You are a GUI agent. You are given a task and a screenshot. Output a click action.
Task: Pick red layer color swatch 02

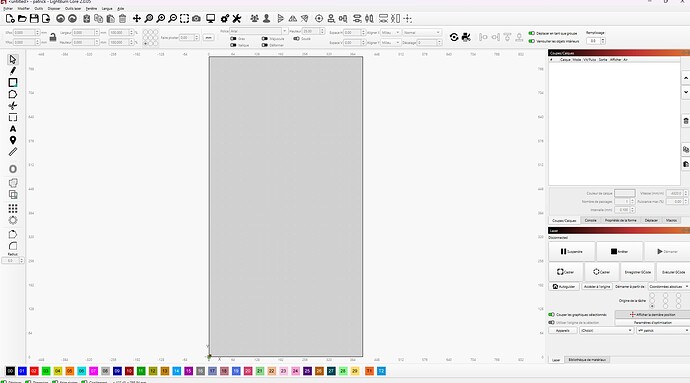tap(34, 371)
